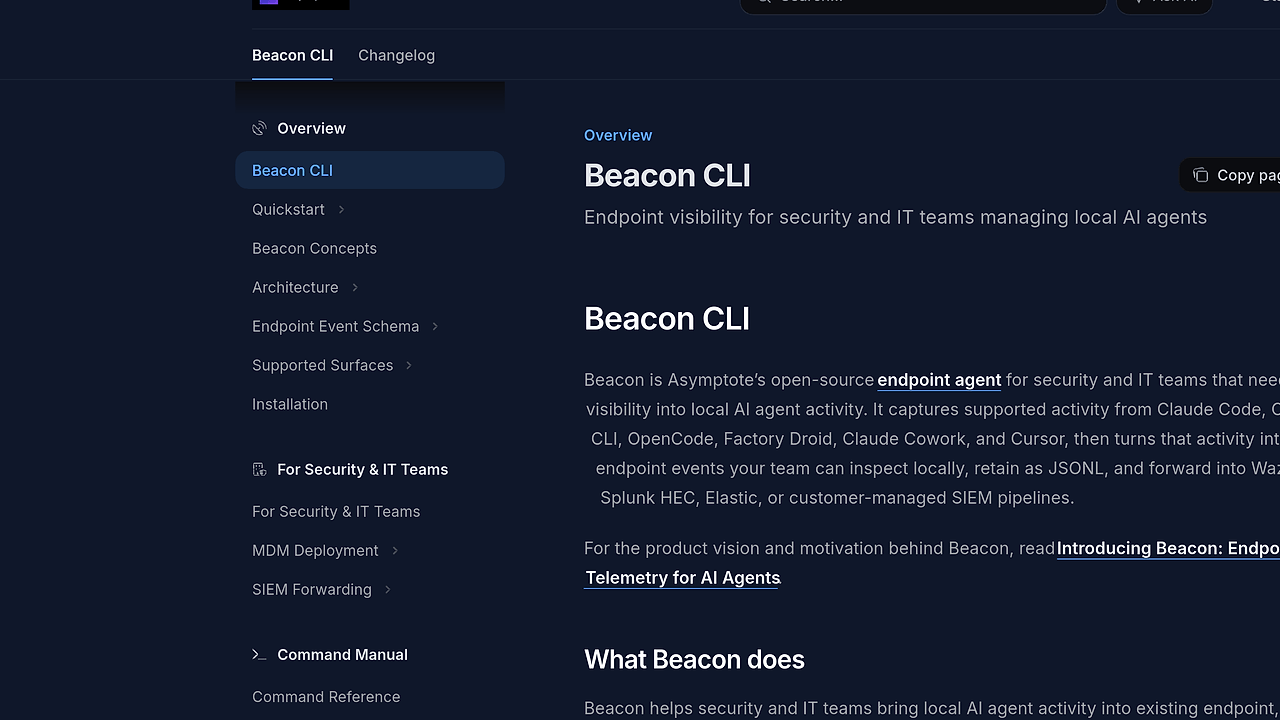
Task: Click the Copy page button
Action: [x=1231, y=175]
